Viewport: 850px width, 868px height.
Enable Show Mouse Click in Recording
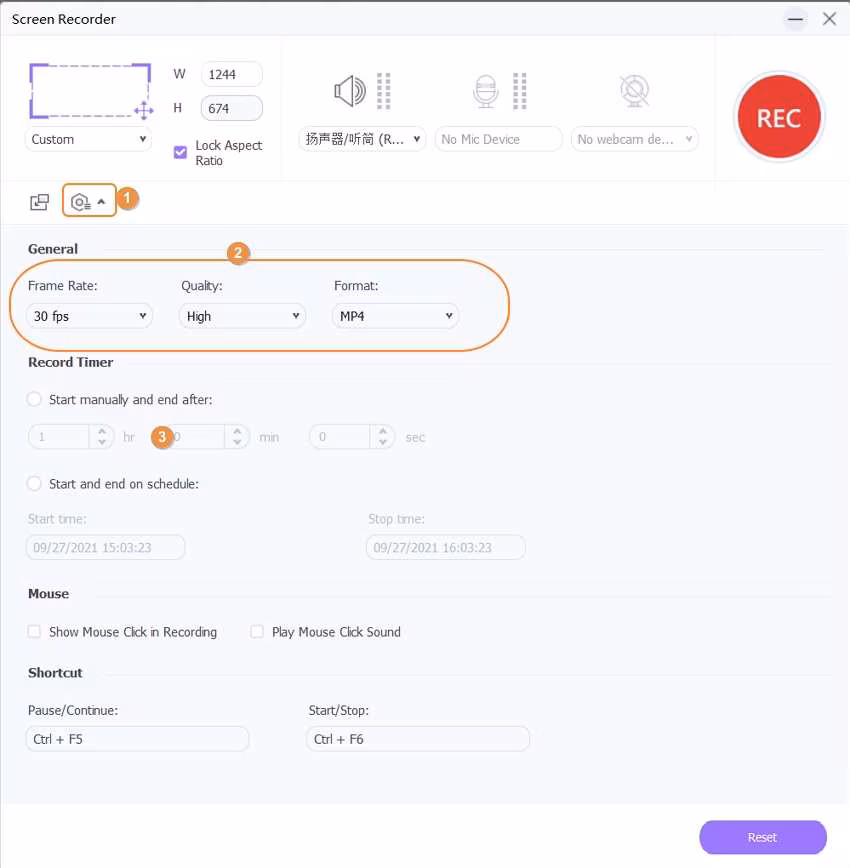click(x=34, y=632)
